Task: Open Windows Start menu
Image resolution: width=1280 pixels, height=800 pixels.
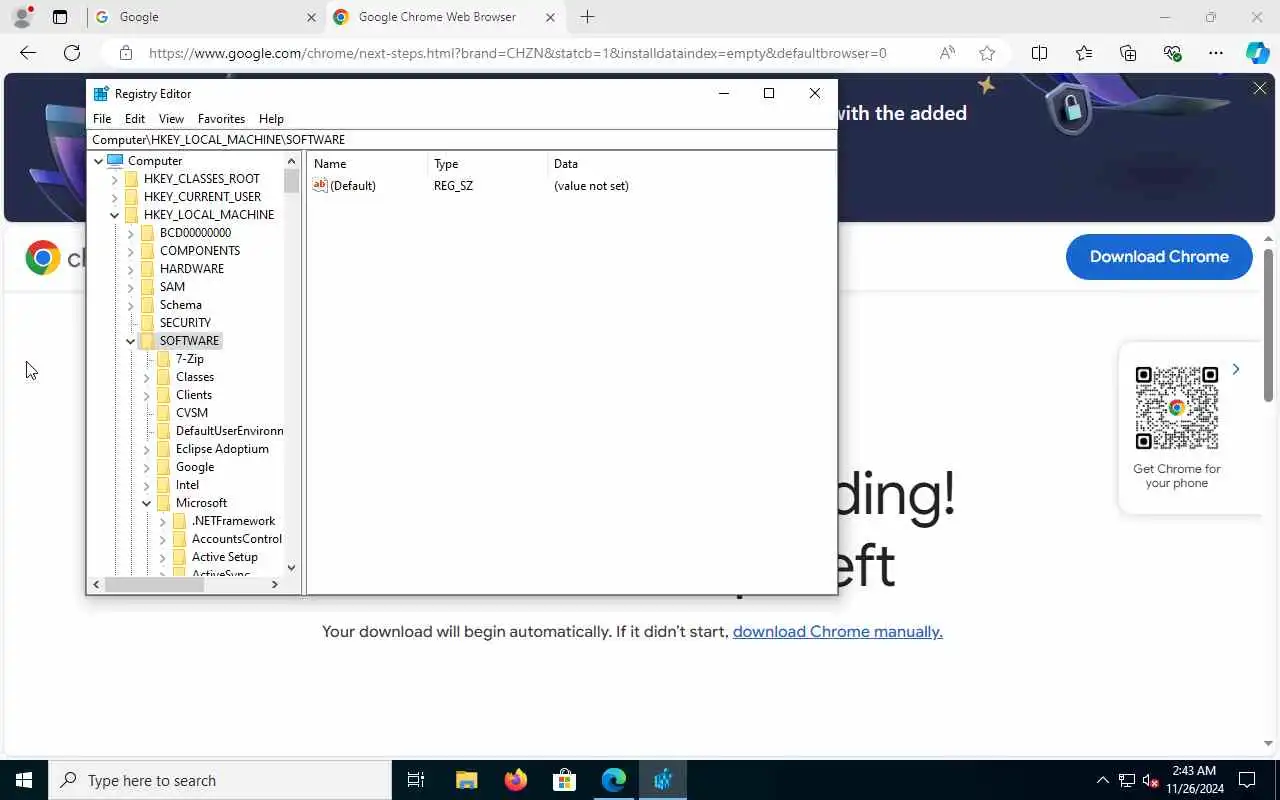Action: pyautogui.click(x=24, y=780)
